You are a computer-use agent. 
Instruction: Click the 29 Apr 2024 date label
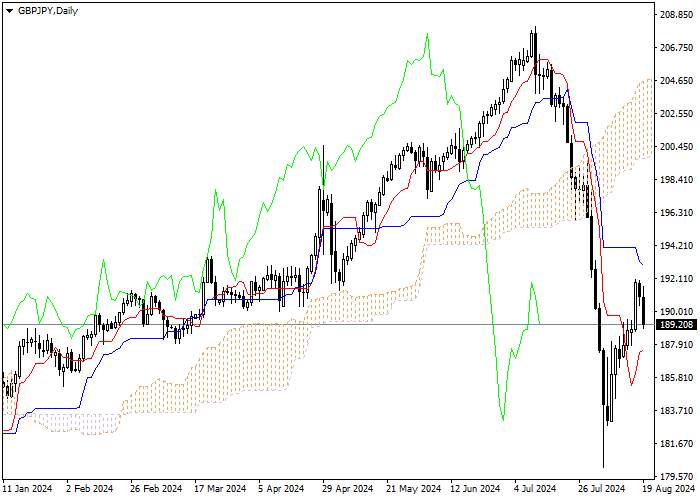click(348, 488)
